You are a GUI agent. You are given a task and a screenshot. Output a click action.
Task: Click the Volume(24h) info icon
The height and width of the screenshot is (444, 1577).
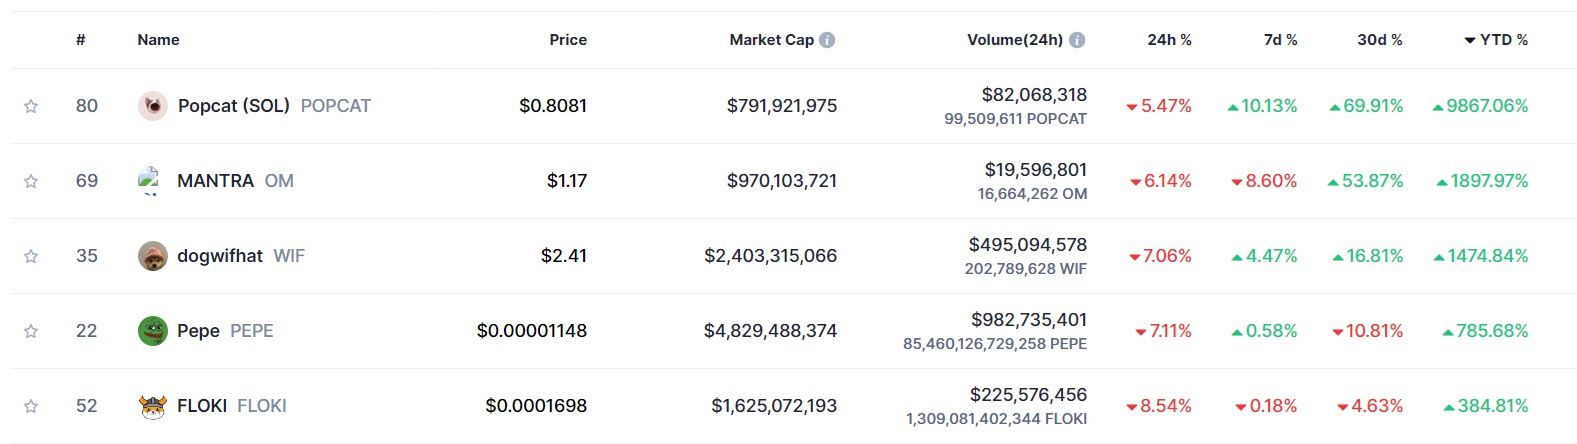[1077, 40]
